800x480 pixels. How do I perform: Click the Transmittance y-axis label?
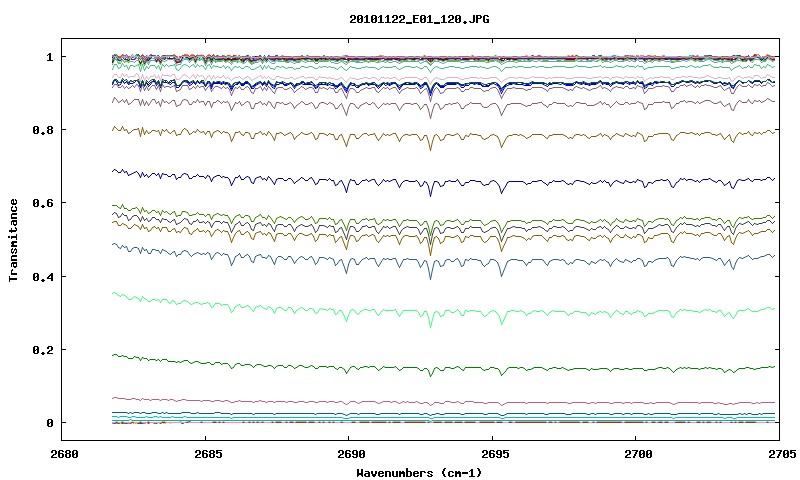tap(13, 240)
